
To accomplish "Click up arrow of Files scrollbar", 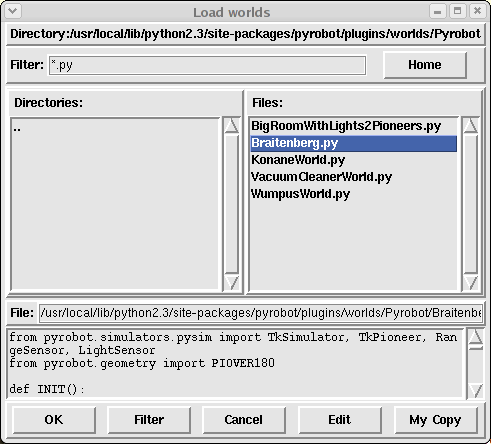I will click(471, 126).
